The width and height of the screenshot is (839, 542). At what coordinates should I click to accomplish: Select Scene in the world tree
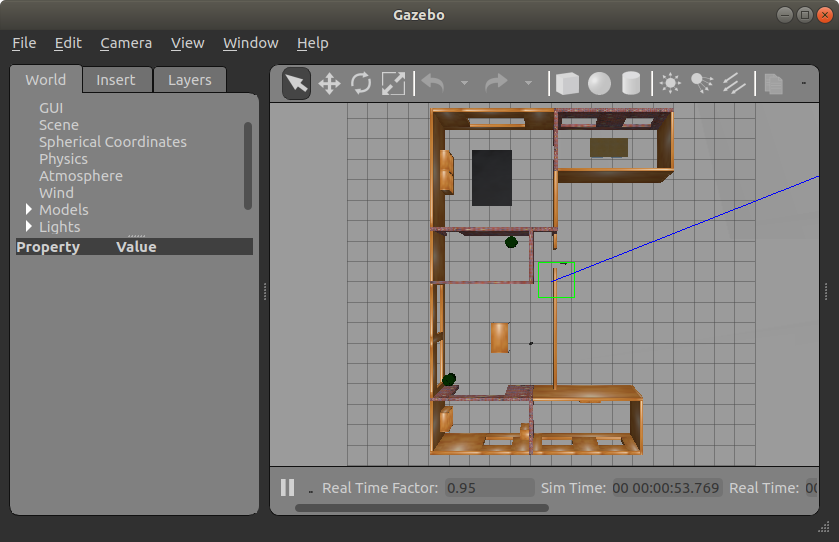coord(59,125)
